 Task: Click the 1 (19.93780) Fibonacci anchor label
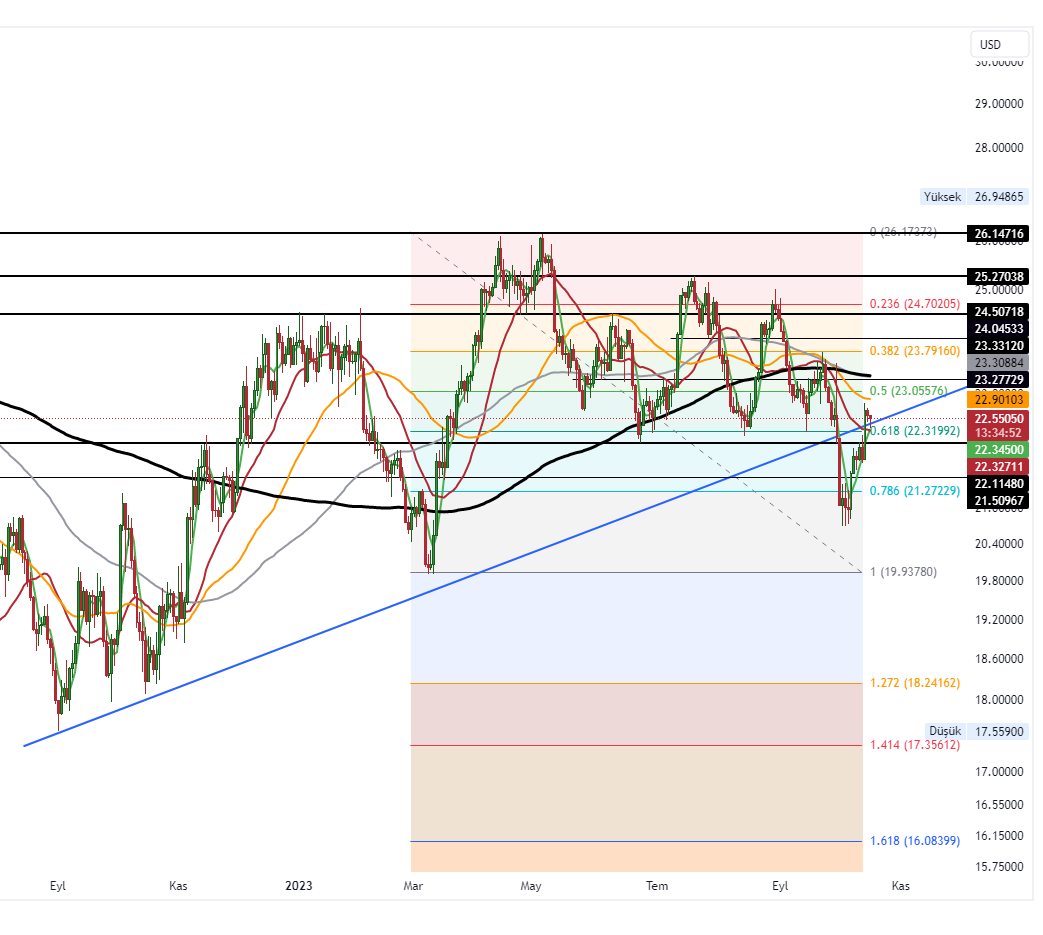tap(902, 572)
